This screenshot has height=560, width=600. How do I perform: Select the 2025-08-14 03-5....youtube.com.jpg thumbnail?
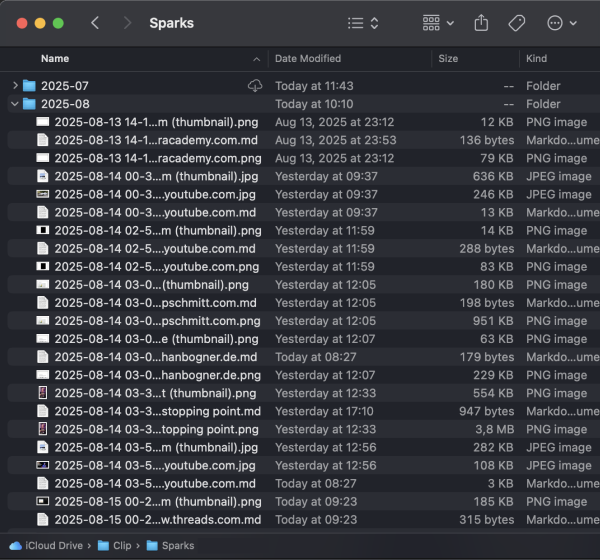42,465
